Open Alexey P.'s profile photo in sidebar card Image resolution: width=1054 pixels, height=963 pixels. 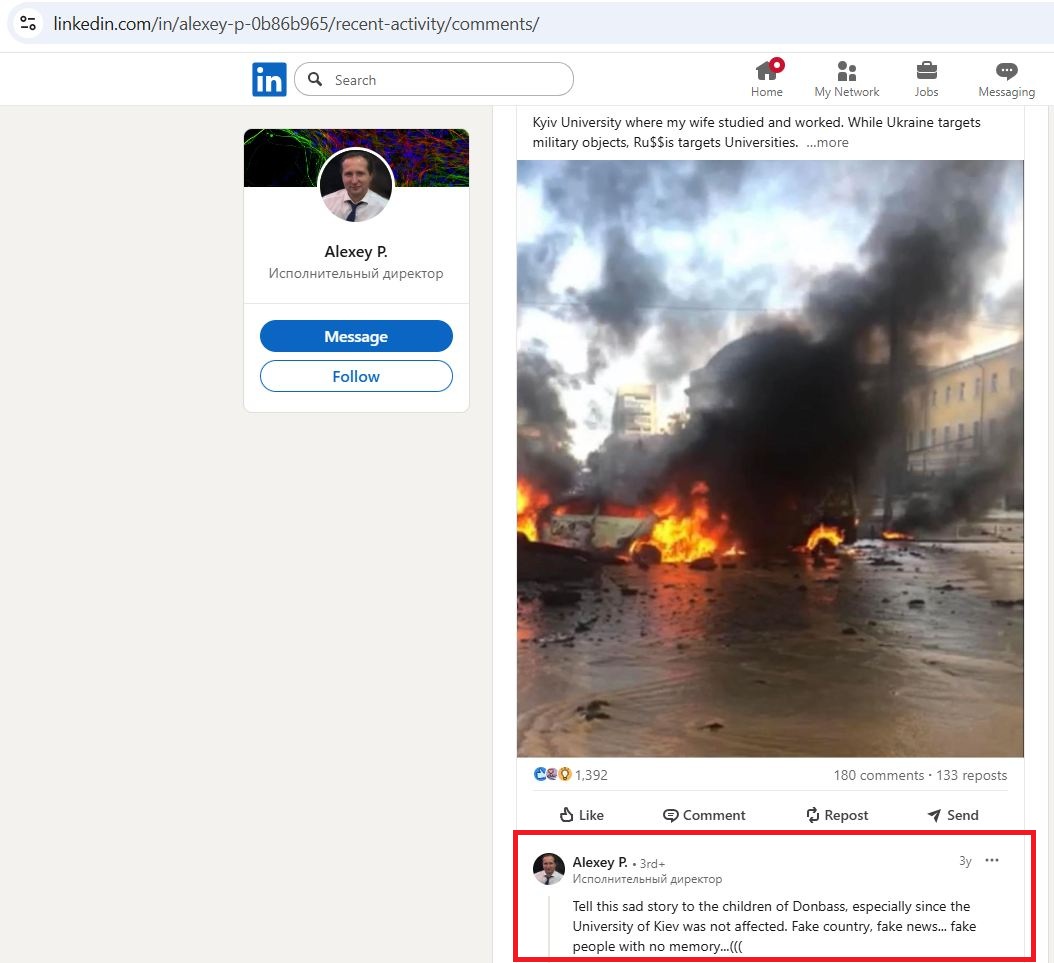point(356,187)
